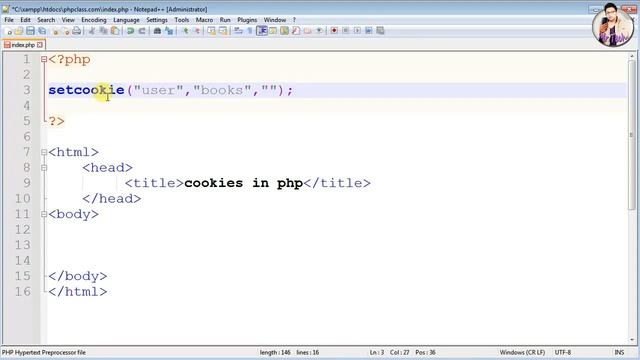Open the Settings menu
The width and height of the screenshot is (640, 360).
(x=157, y=20)
